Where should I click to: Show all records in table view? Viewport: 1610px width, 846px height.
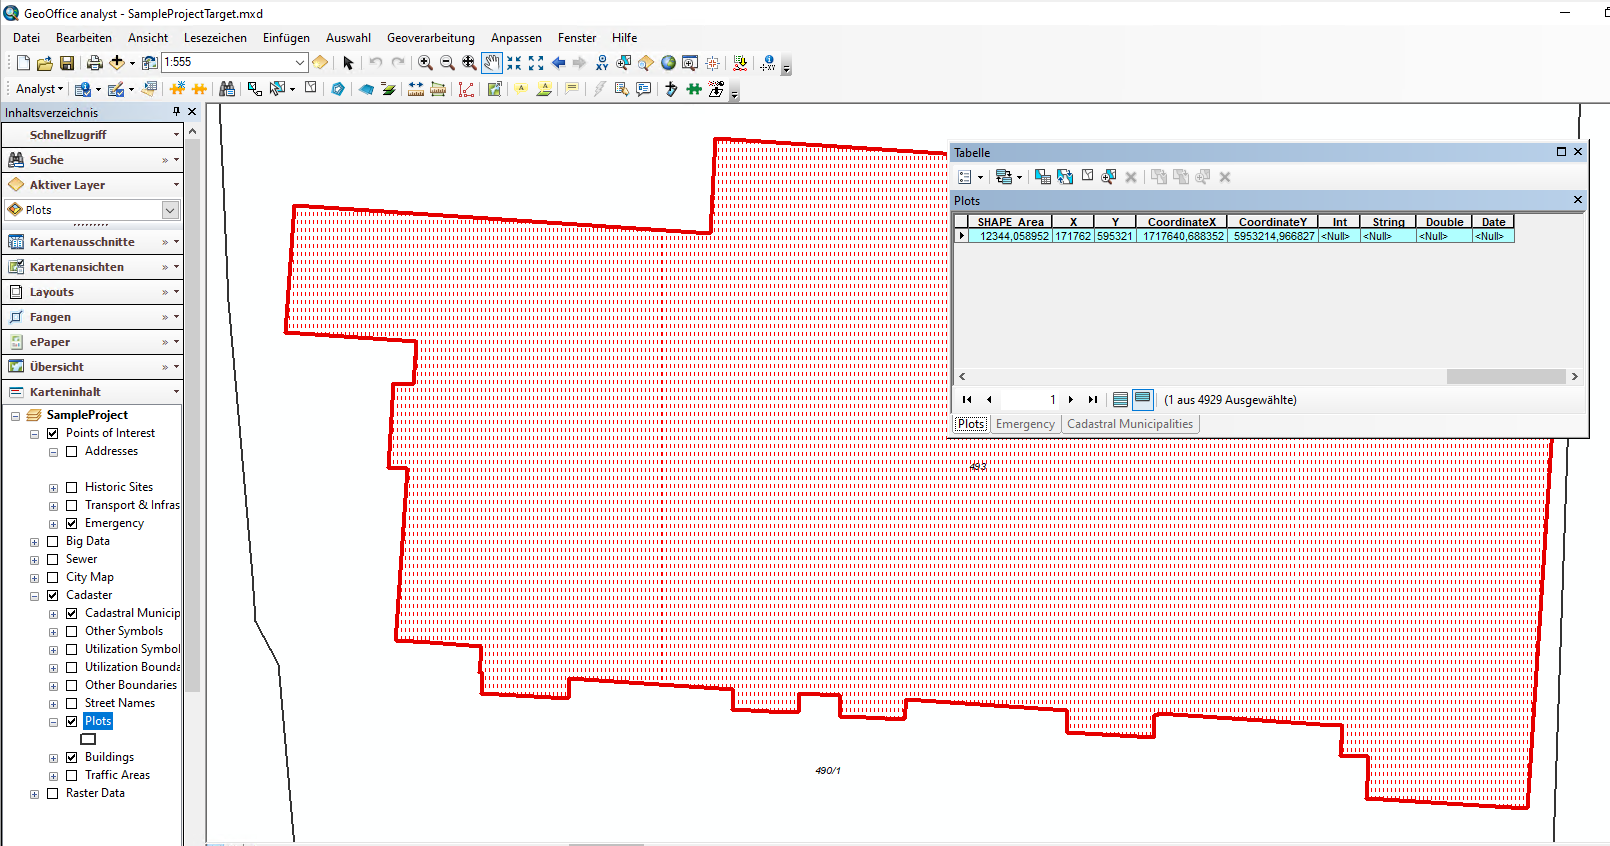coord(1120,400)
